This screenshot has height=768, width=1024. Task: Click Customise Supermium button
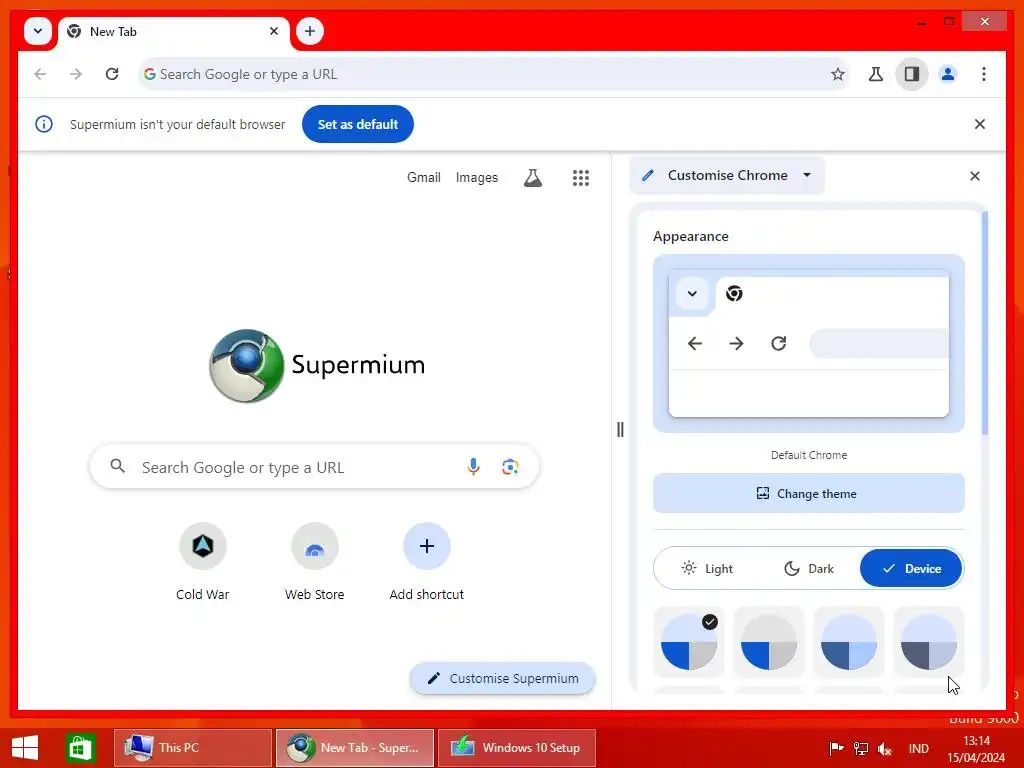(502, 679)
